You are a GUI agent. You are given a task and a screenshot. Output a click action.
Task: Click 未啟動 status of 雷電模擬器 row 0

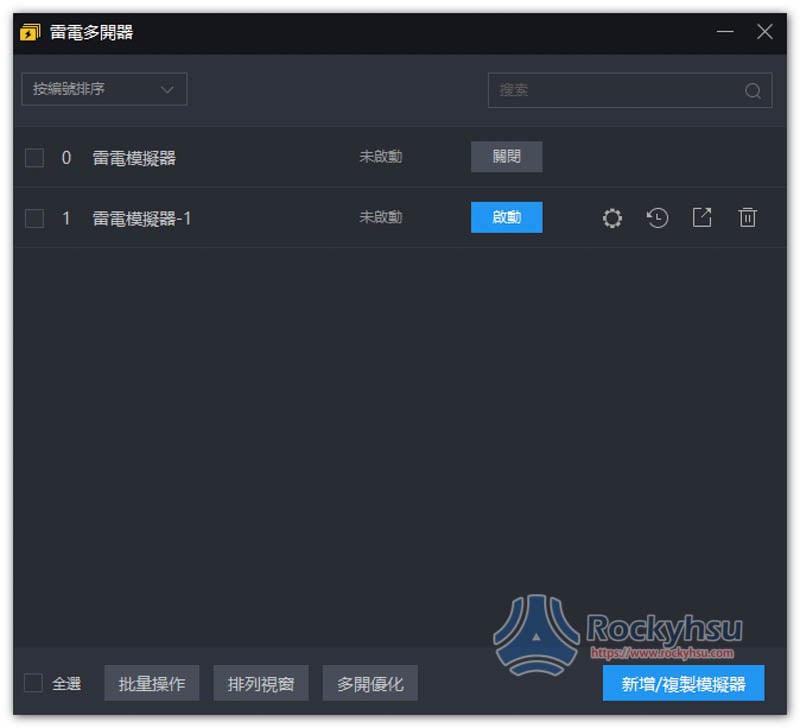pyautogui.click(x=381, y=157)
